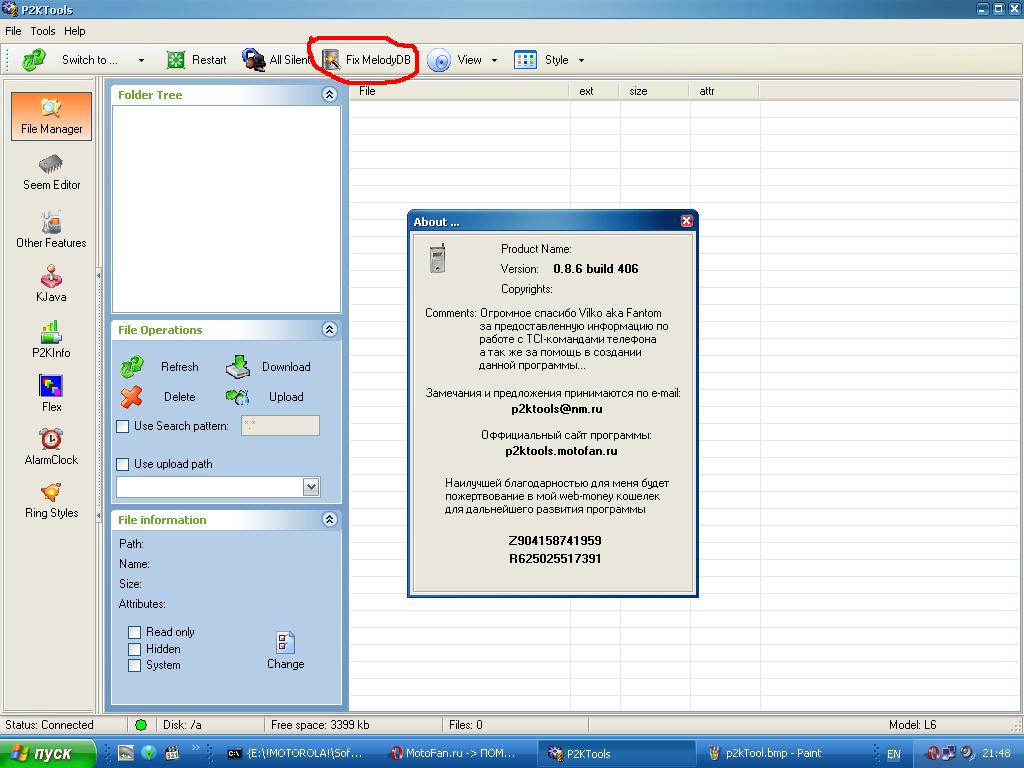Enable Use upload path checkbox
The height and width of the screenshot is (768, 1024).
click(123, 464)
